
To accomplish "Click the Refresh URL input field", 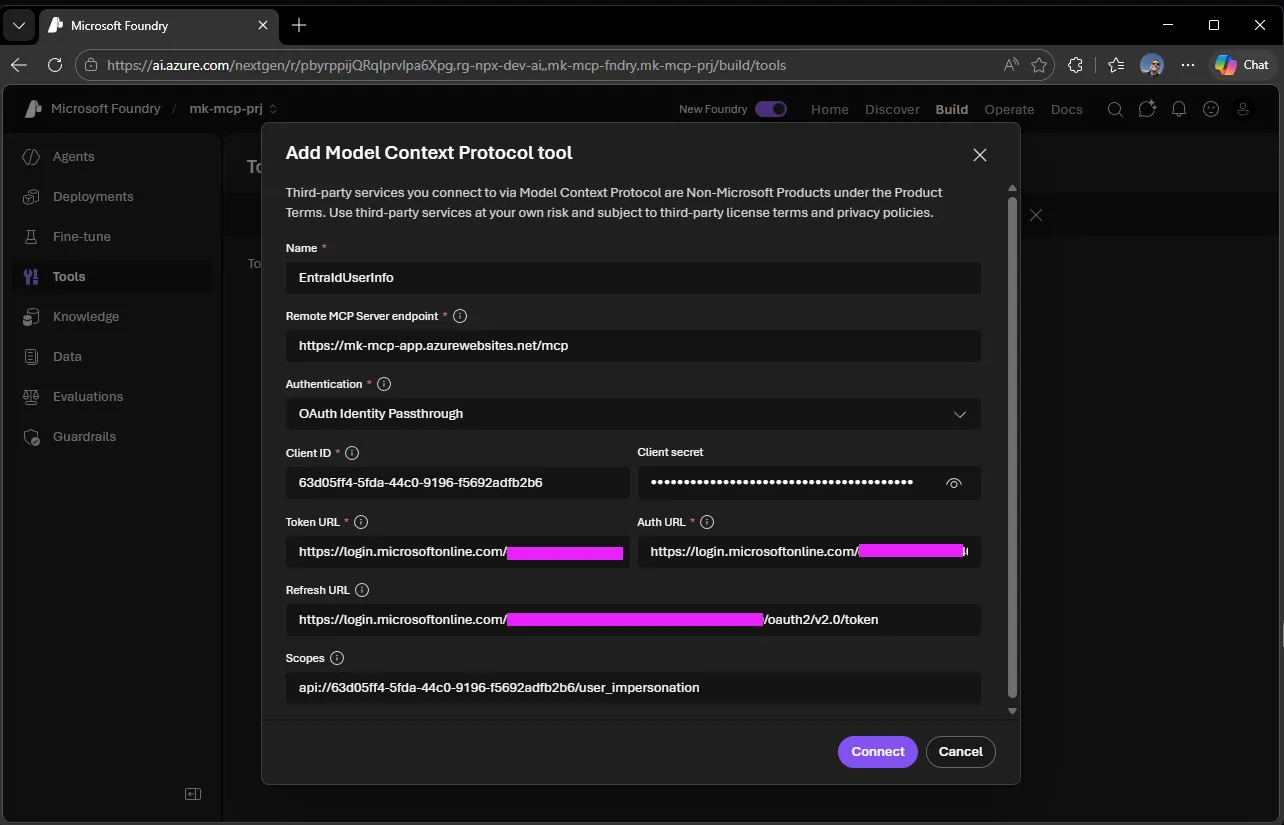I will click(633, 620).
